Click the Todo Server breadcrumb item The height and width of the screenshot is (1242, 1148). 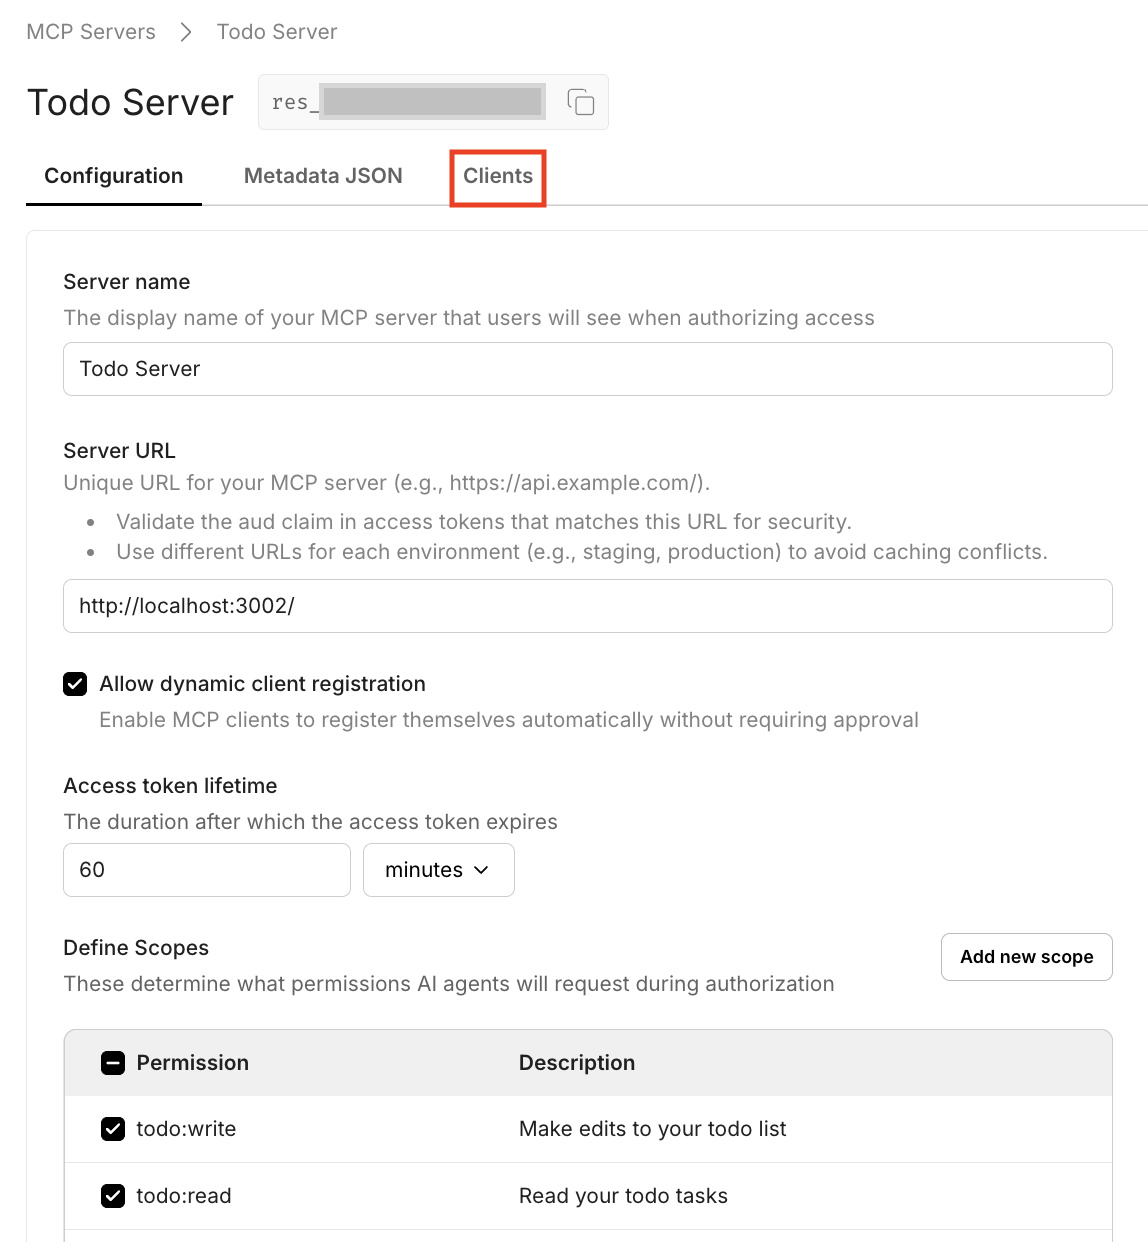[x=277, y=31]
